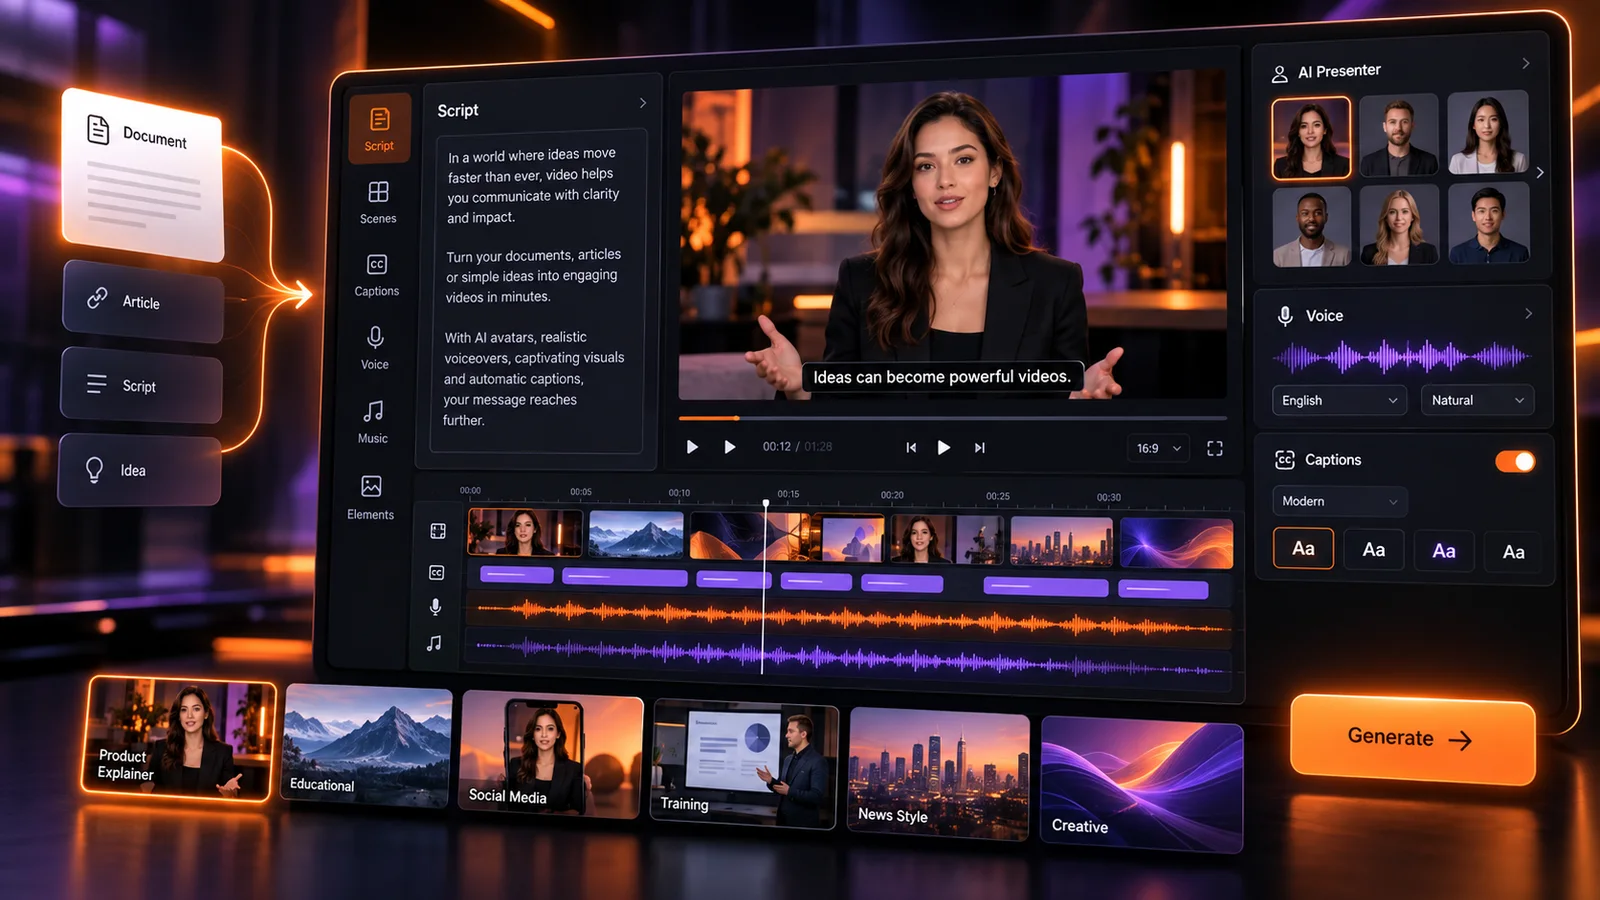
Task: Expand the Voice panel chevron
Action: (1528, 313)
